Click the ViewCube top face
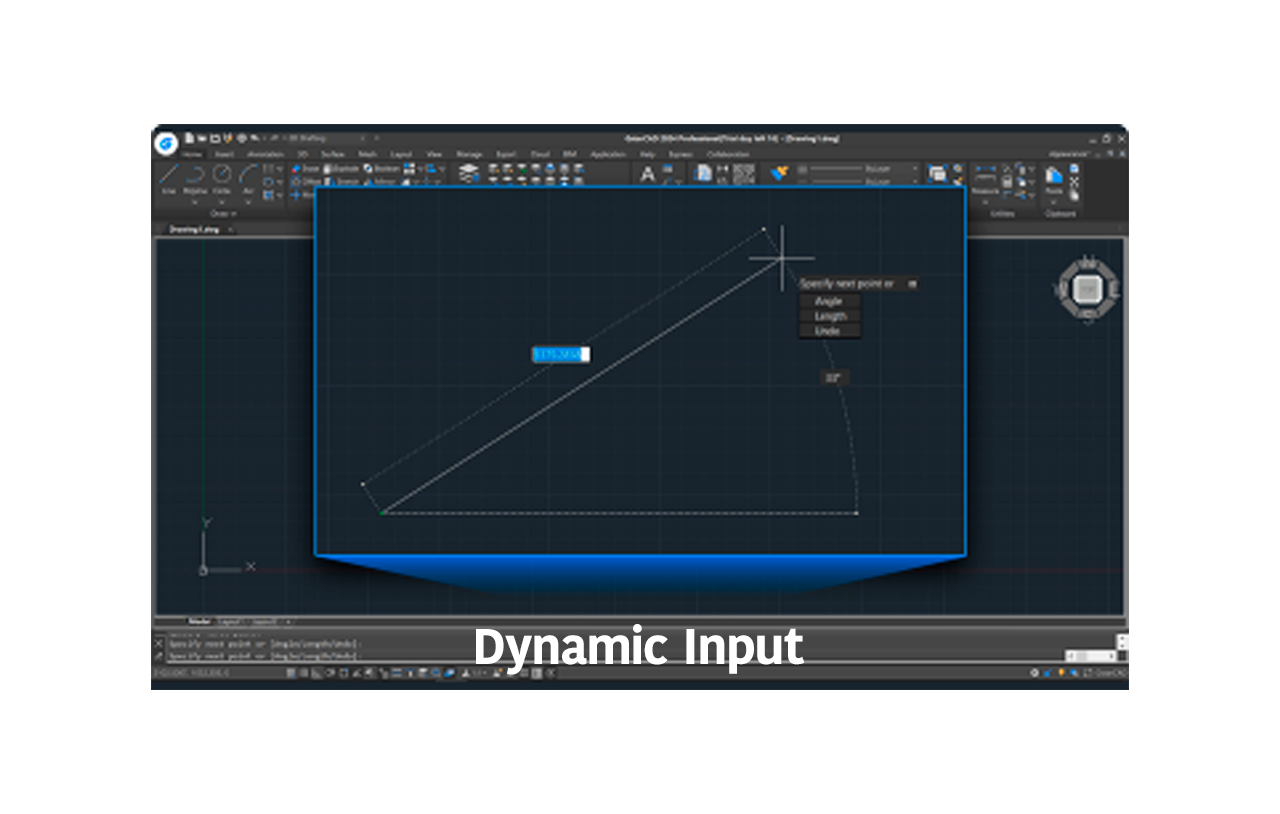Image resolution: width=1280 pixels, height=814 pixels. [x=1086, y=289]
